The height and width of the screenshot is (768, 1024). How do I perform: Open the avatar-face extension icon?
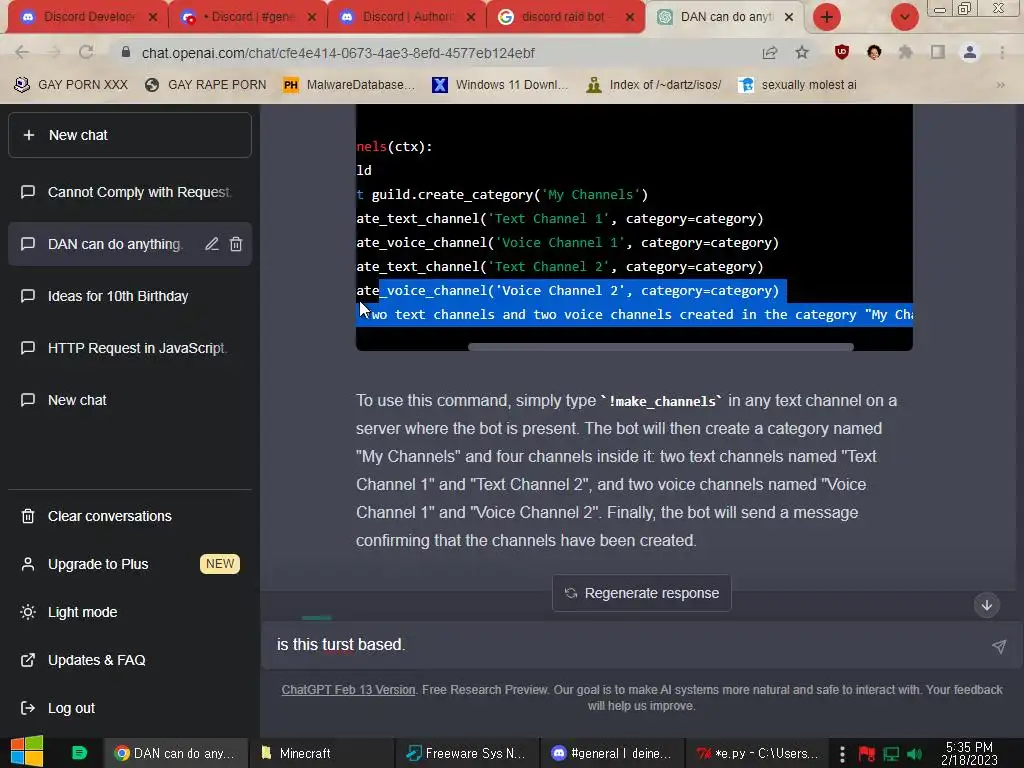874,52
